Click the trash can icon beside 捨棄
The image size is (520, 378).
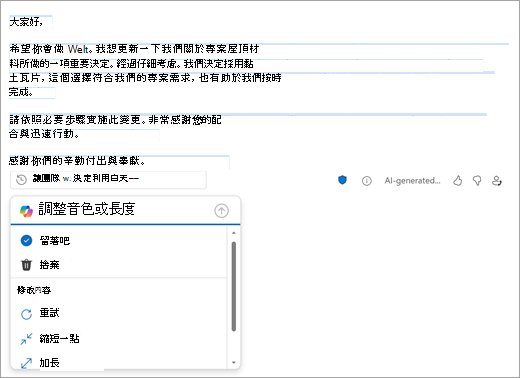26,265
